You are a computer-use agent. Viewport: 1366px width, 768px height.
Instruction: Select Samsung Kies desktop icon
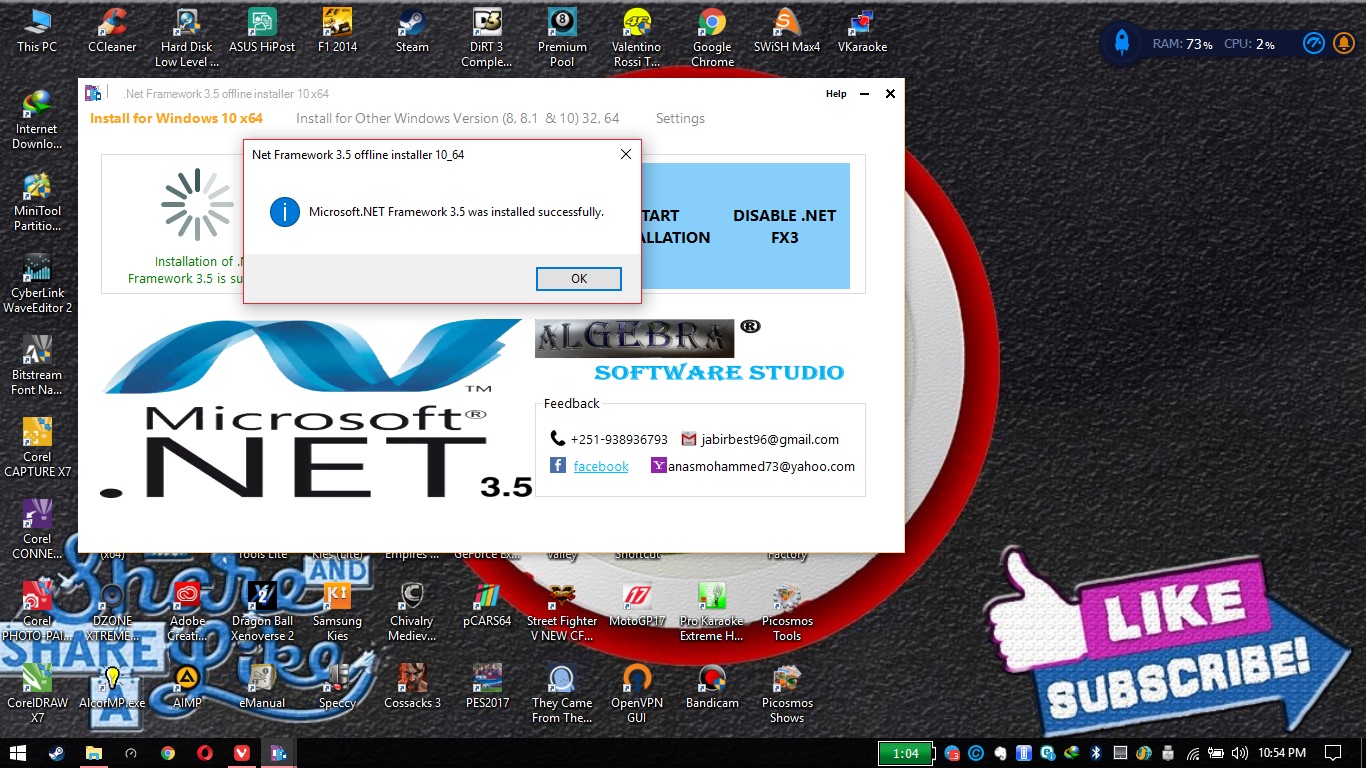pyautogui.click(x=337, y=612)
